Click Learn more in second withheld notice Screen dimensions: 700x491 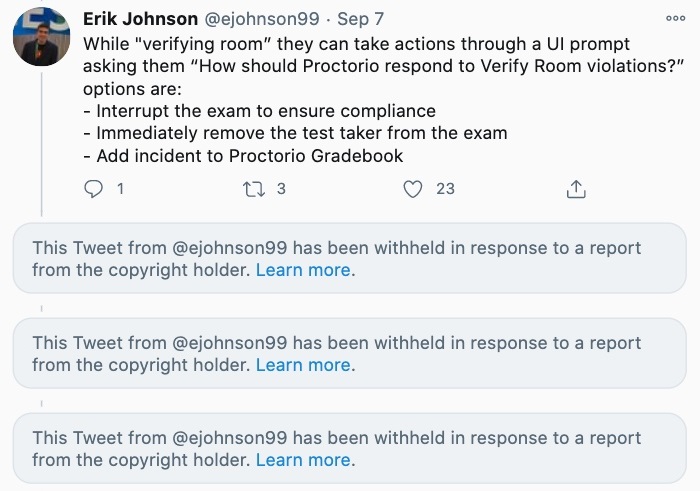pyautogui.click(x=303, y=365)
